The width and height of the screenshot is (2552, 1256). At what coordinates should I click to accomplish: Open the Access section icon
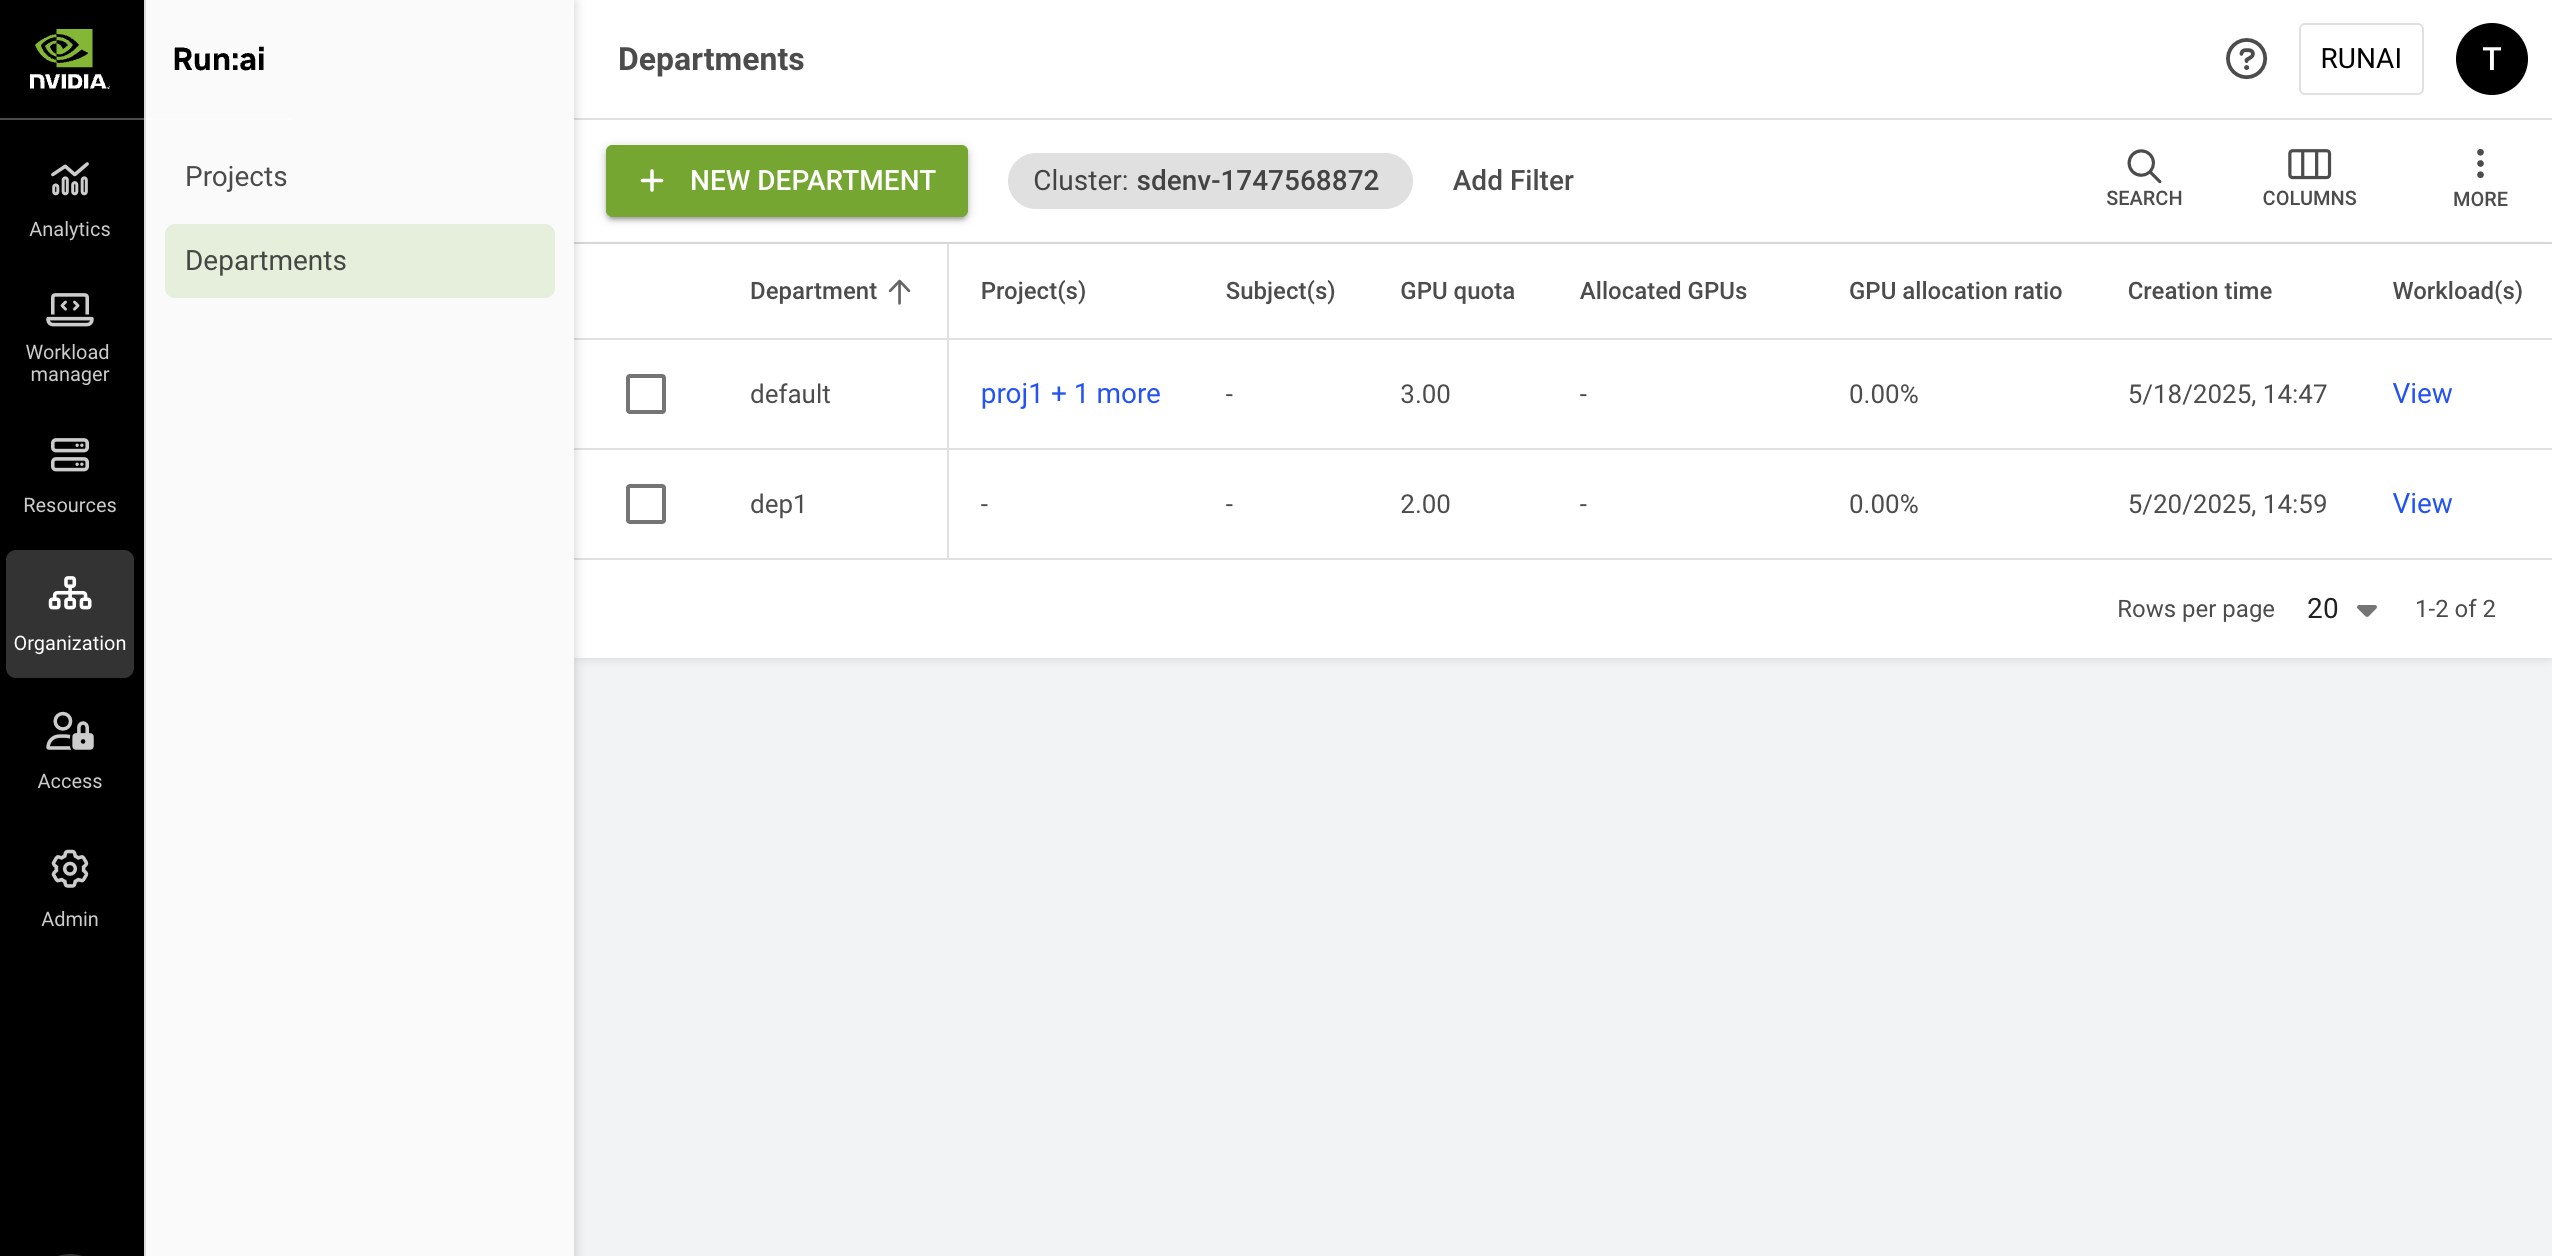[70, 732]
